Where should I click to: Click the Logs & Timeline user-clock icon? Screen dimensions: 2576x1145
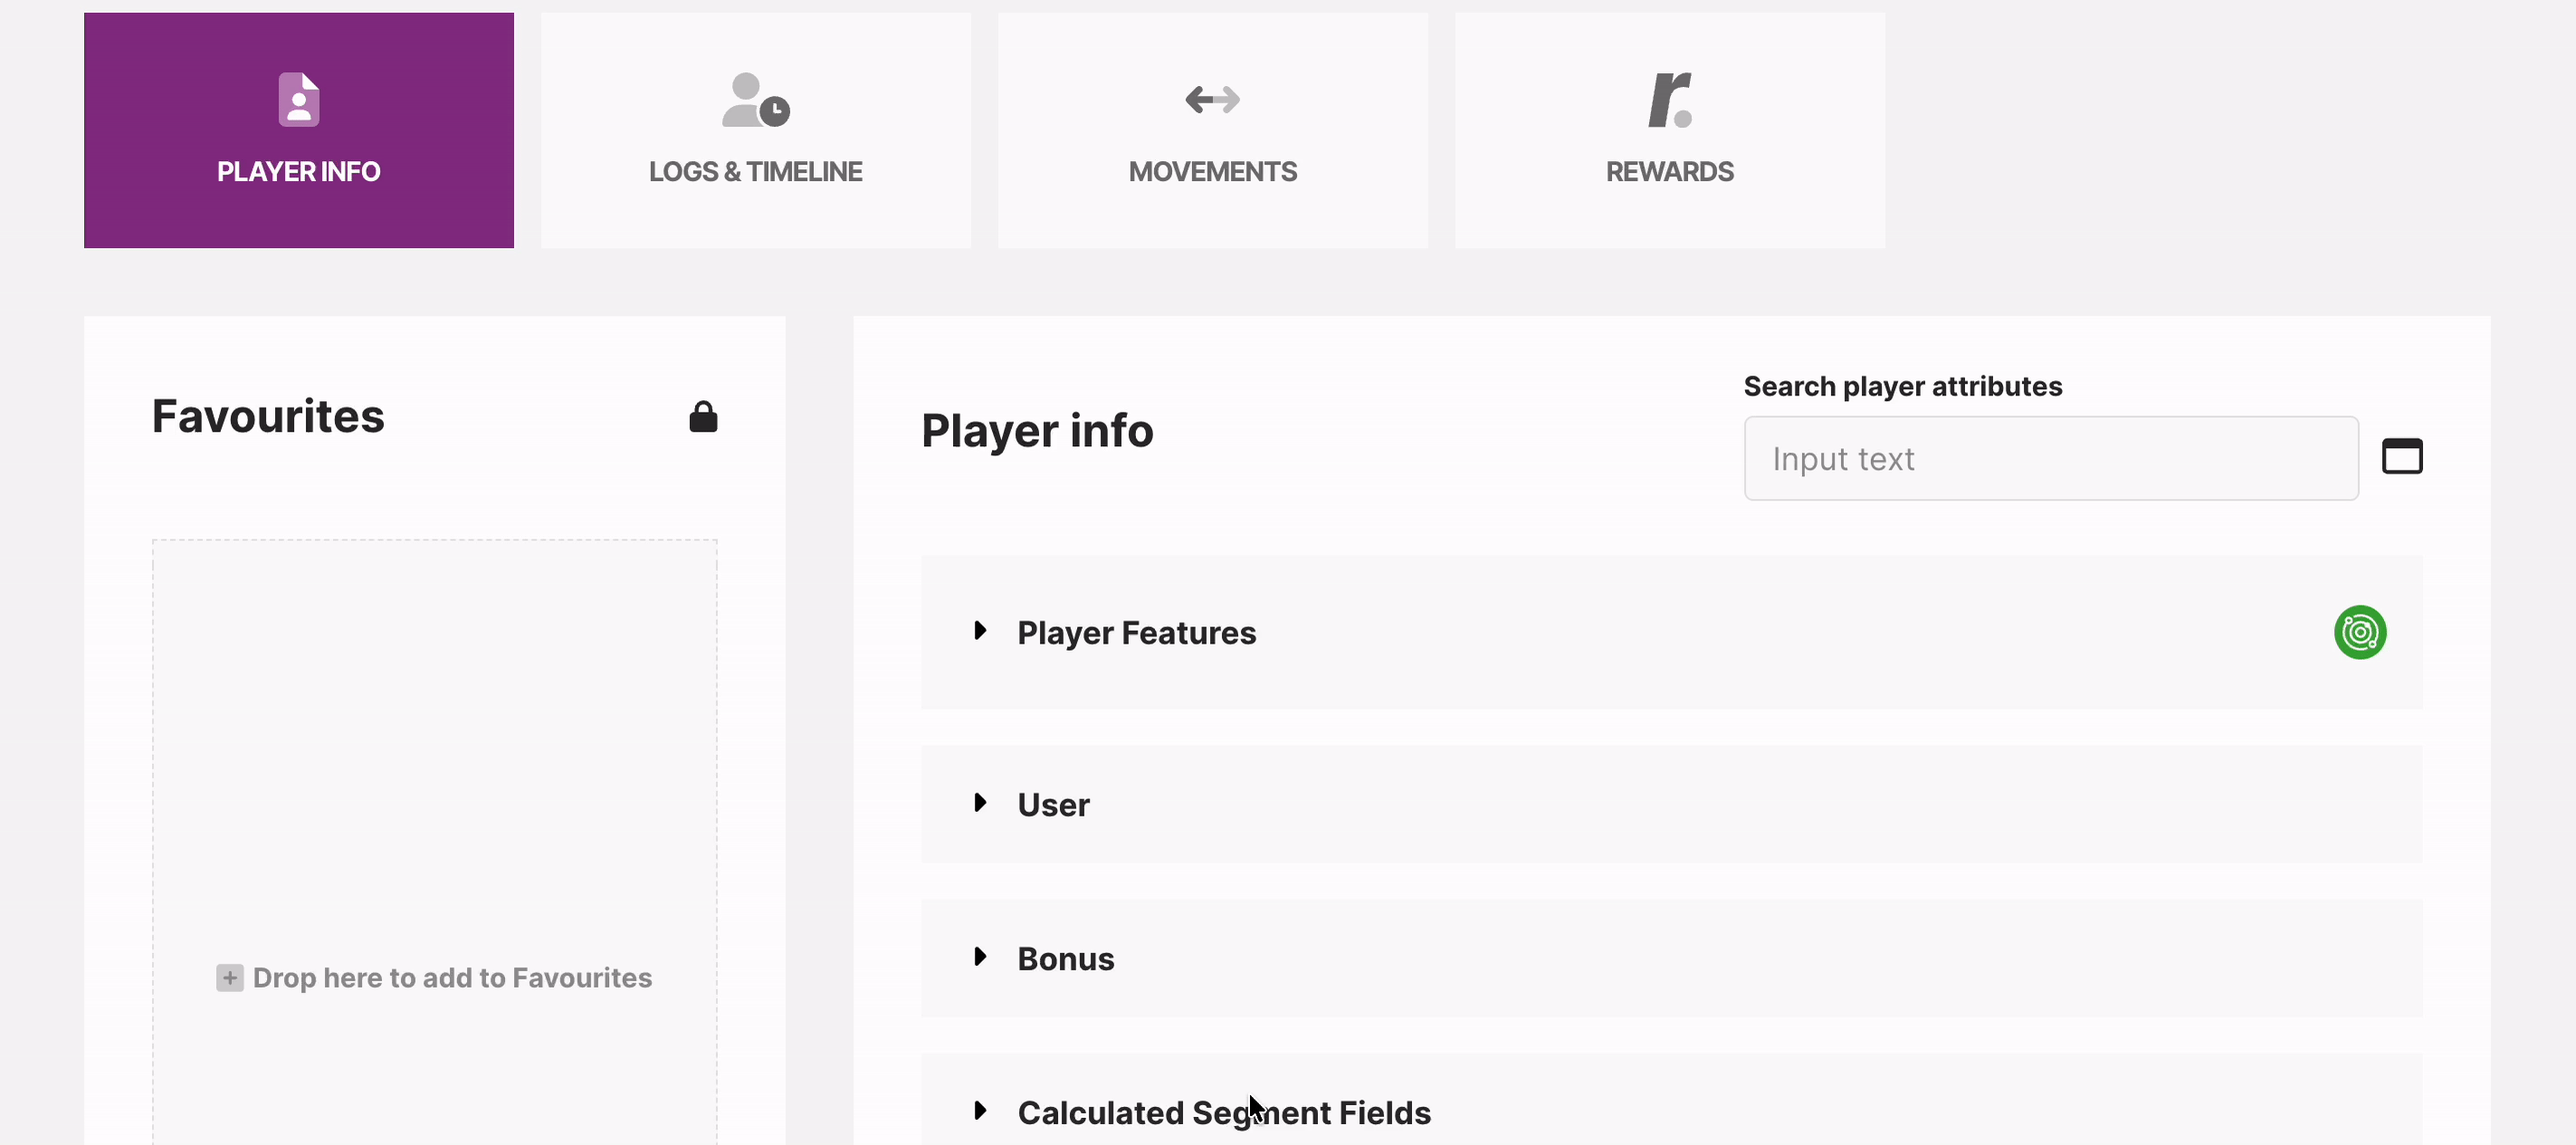coord(755,100)
